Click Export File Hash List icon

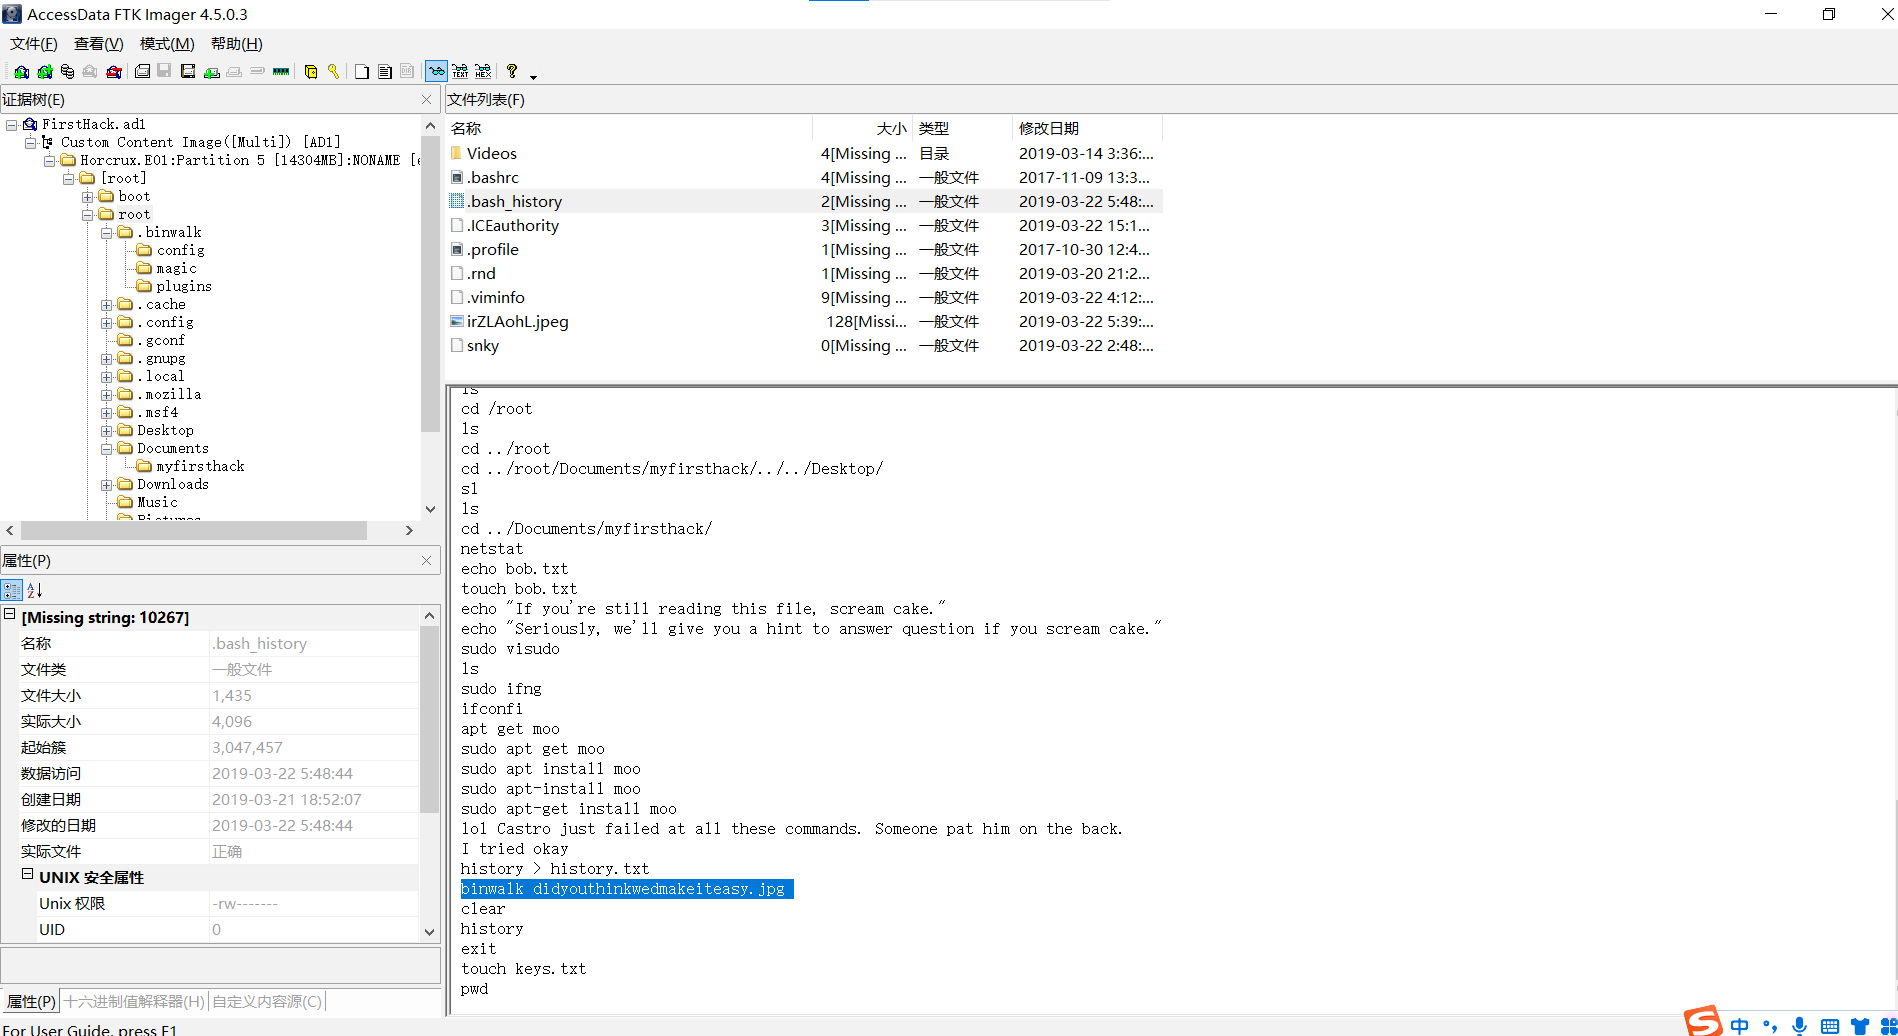tap(385, 71)
